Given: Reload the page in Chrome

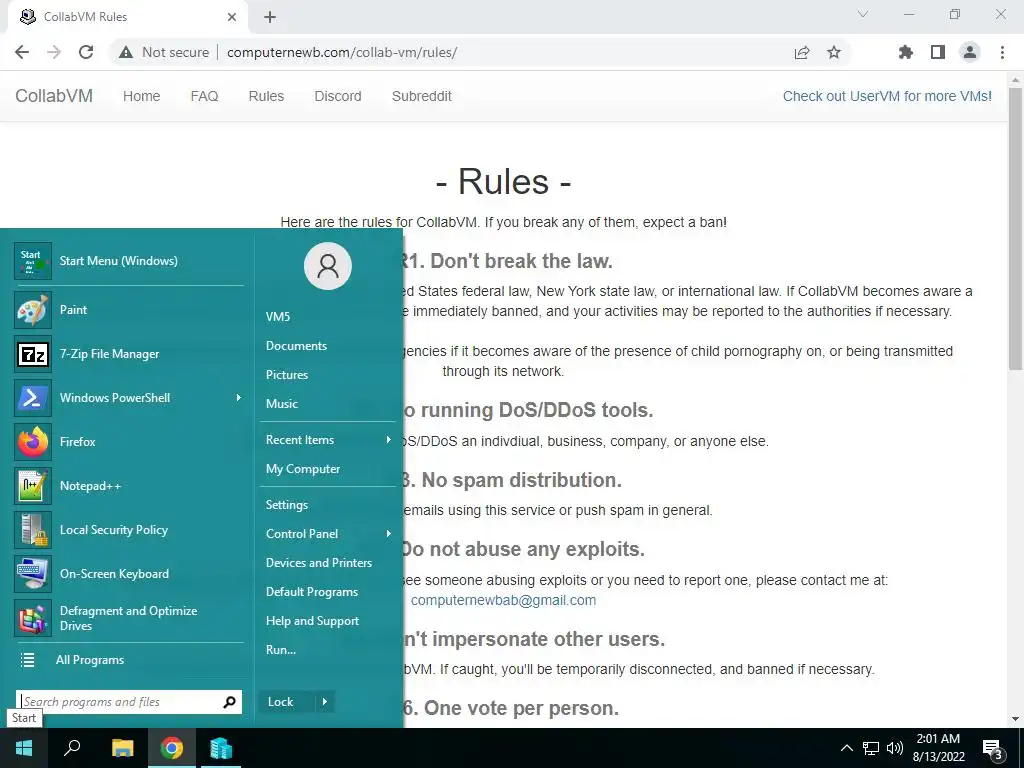Looking at the screenshot, I should pos(86,52).
